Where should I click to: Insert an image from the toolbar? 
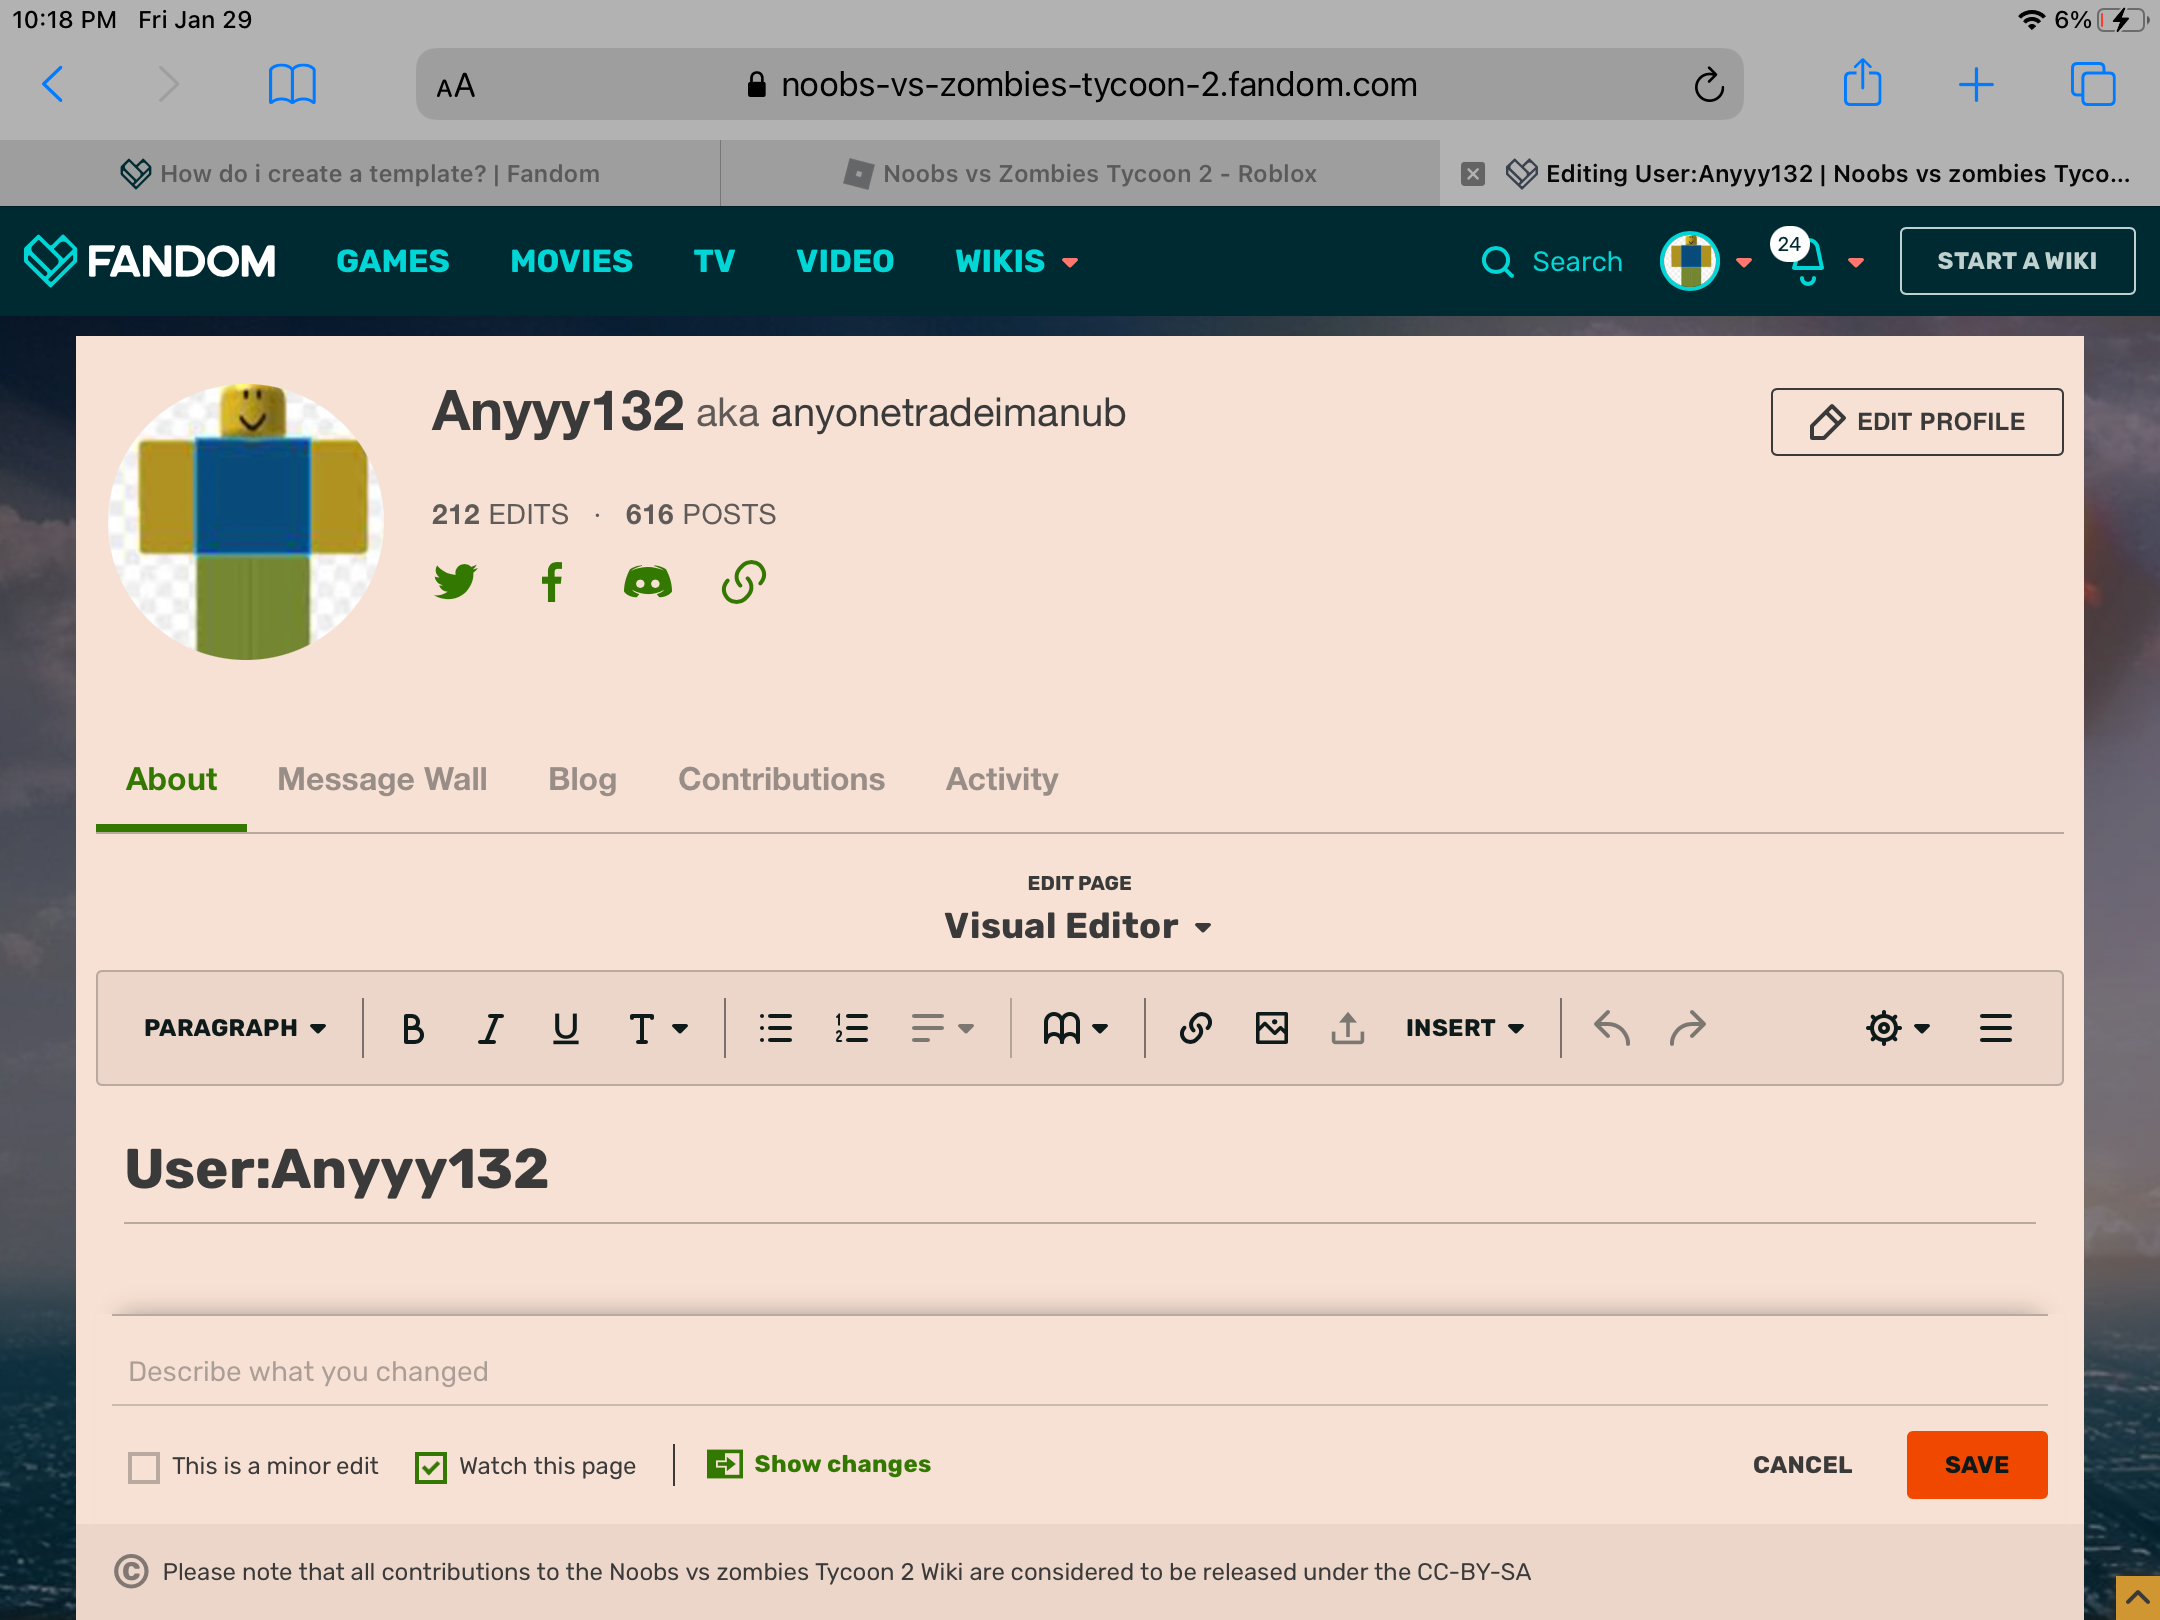point(1272,1028)
